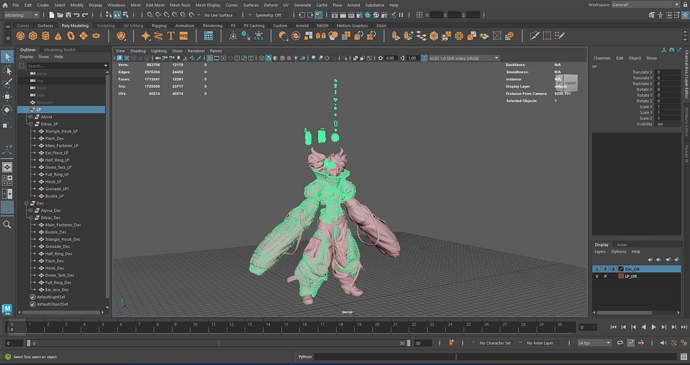Toggle the Channel Box panel icon
This screenshot has height=365, width=690.
pyautogui.click(x=686, y=15)
